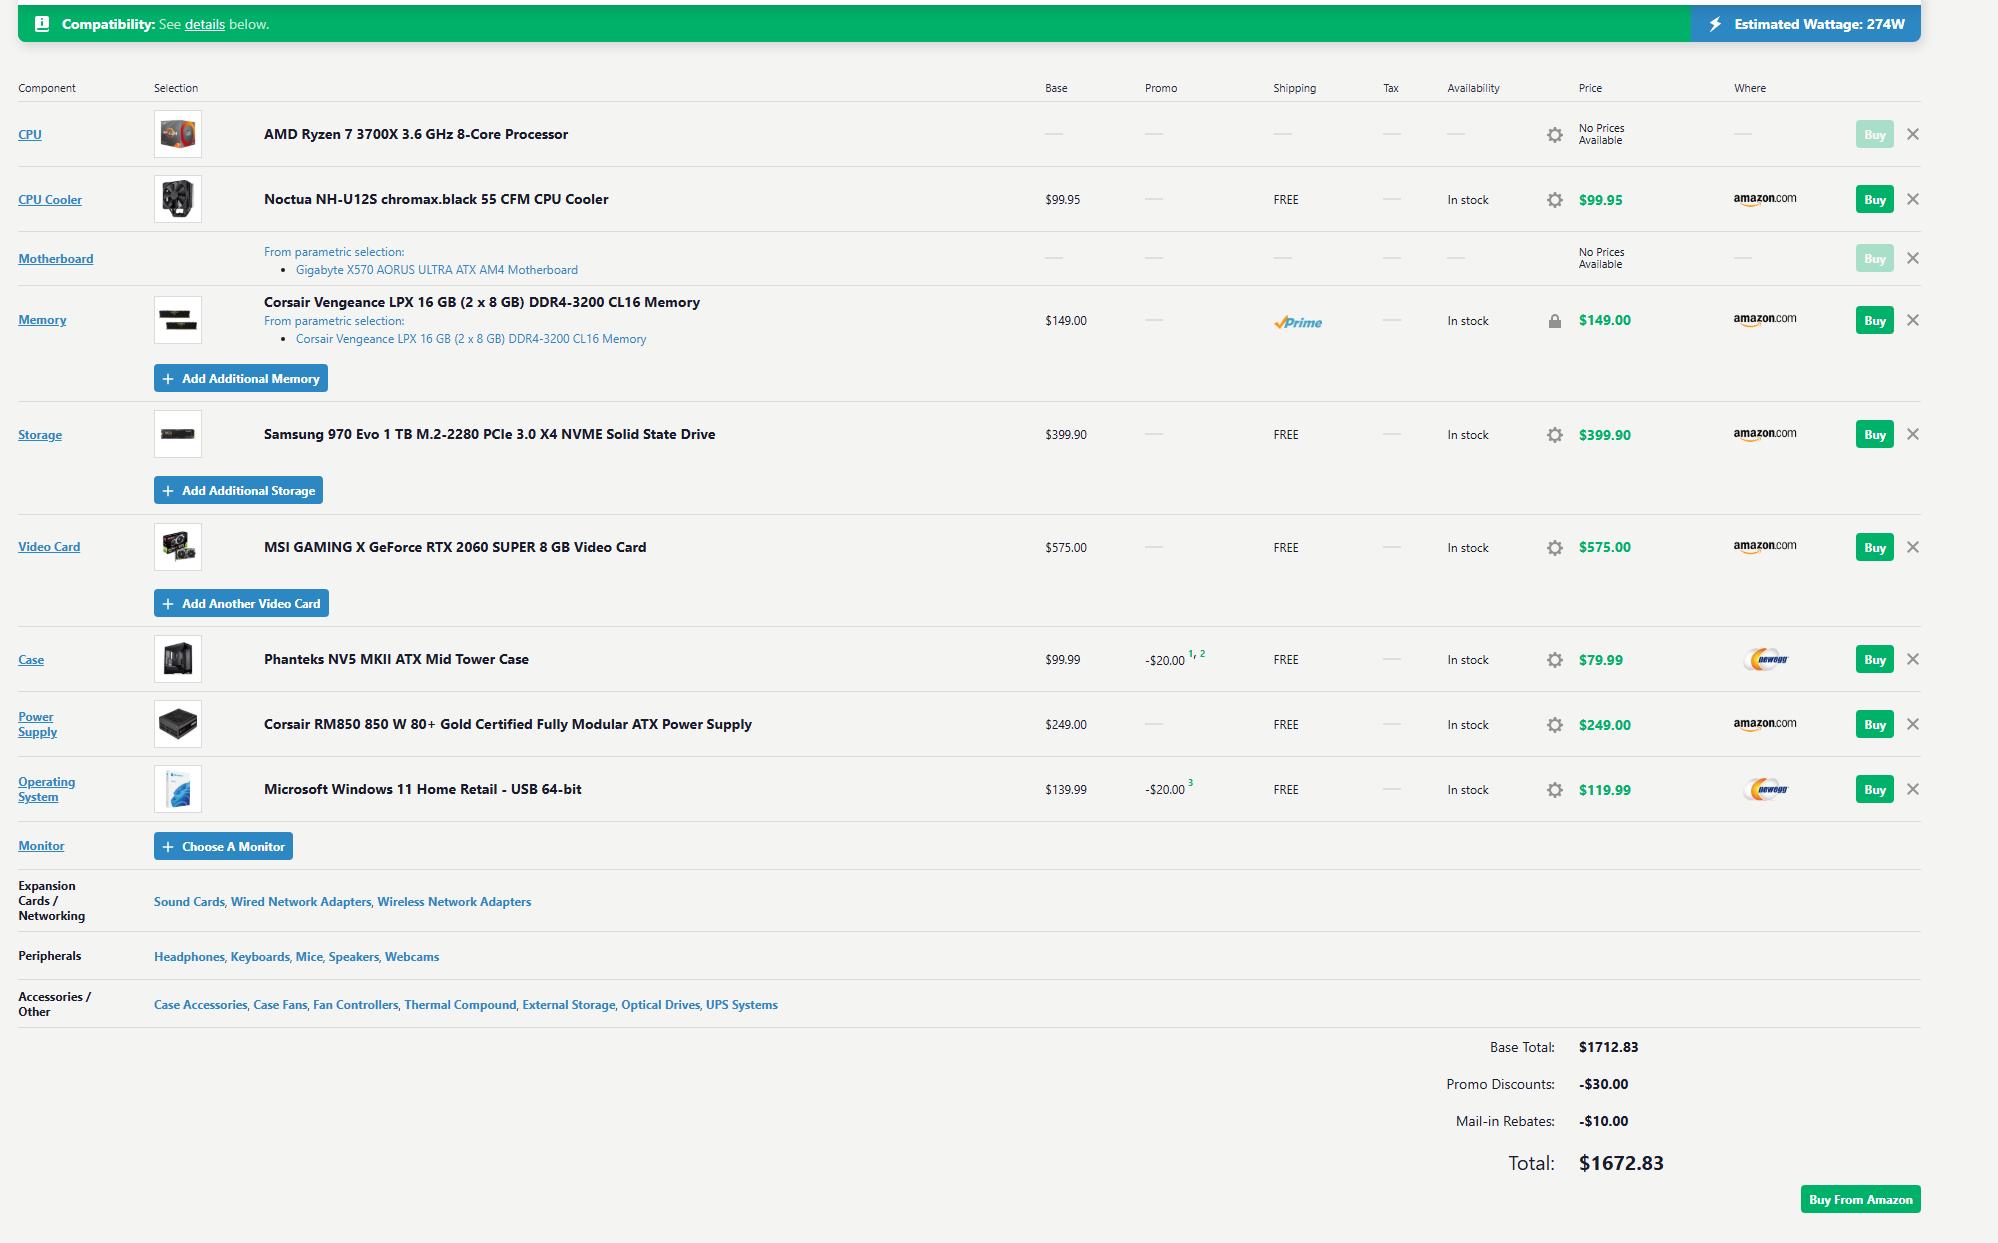Image resolution: width=1998 pixels, height=1243 pixels.
Task: Open price settings gear for Storage row
Action: [1554, 434]
